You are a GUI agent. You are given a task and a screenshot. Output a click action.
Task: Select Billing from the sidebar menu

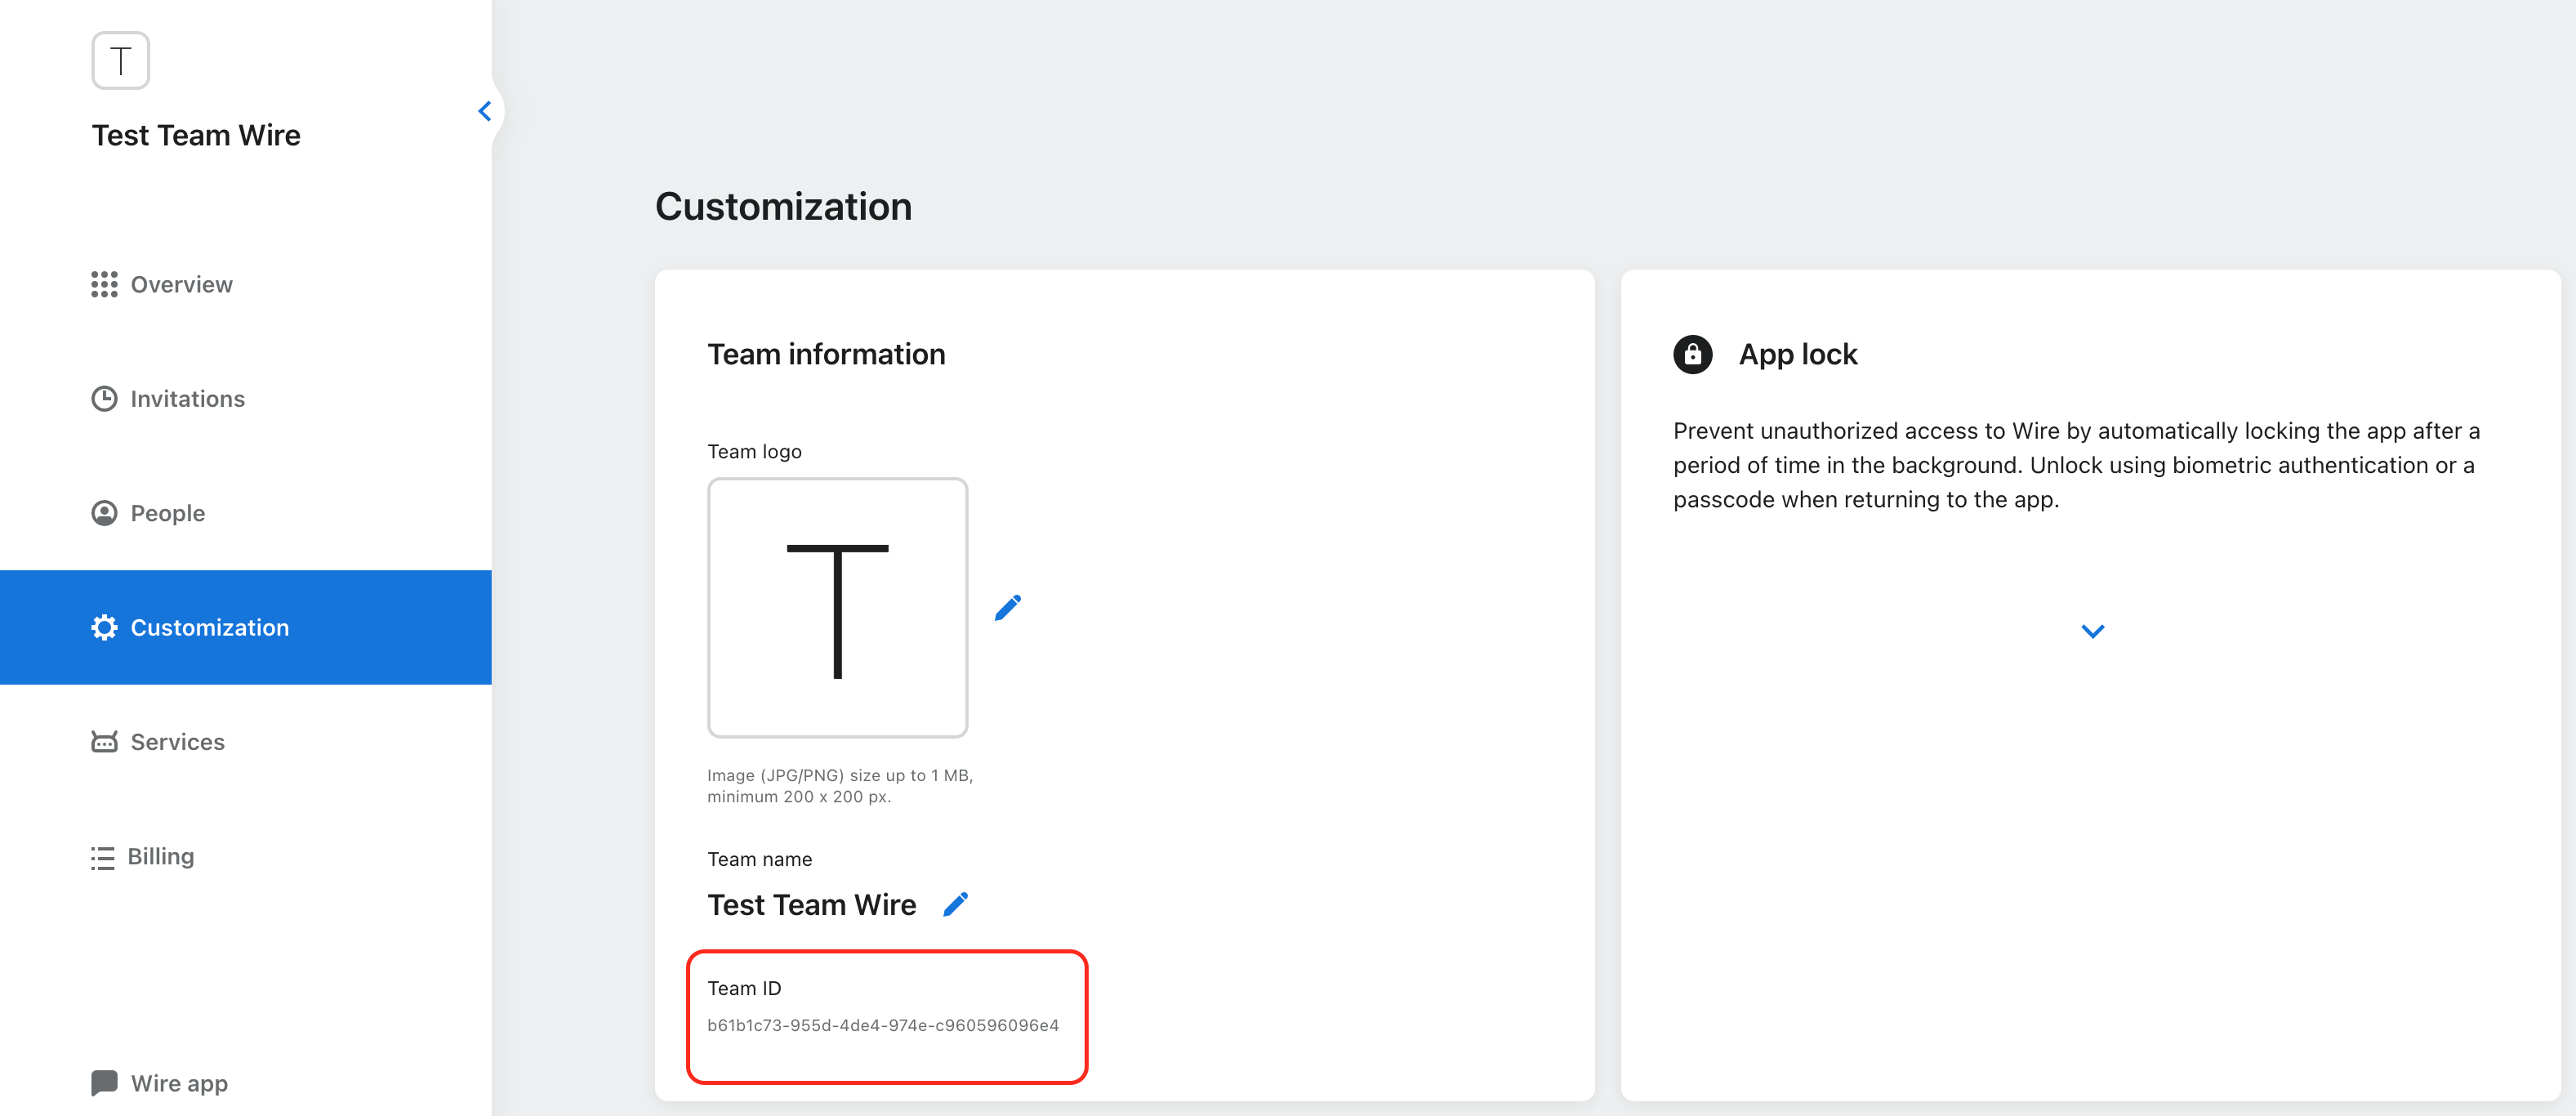click(x=162, y=856)
